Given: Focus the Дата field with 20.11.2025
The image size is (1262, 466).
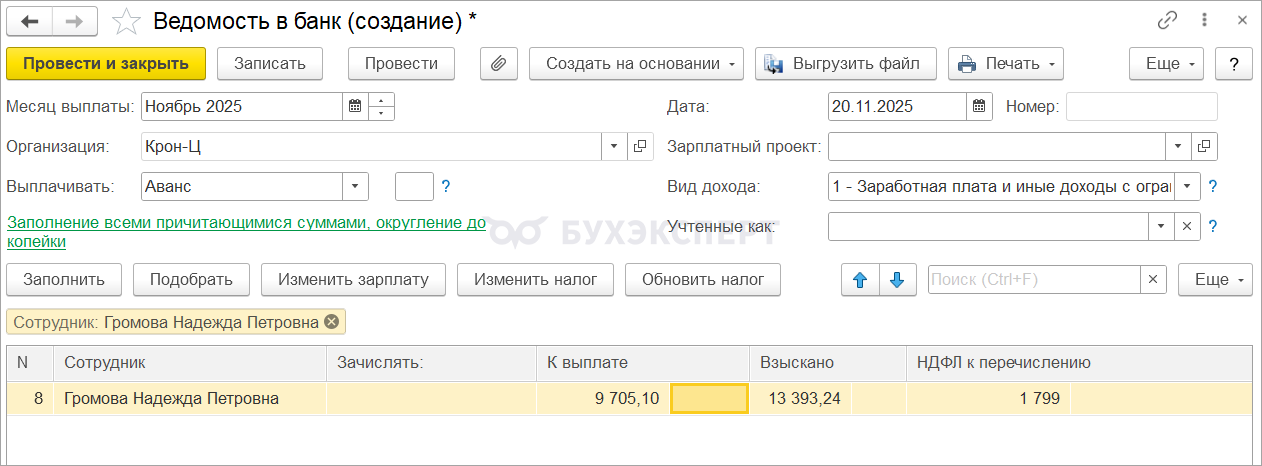Looking at the screenshot, I should pyautogui.click(x=897, y=106).
